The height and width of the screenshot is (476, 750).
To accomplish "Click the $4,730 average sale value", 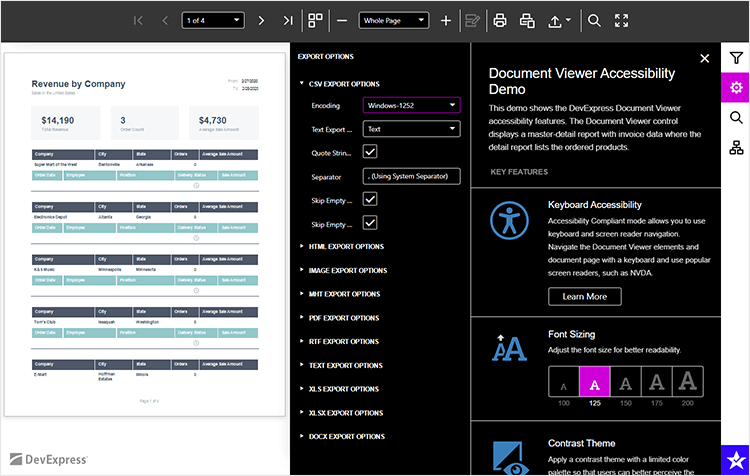I will 213,121.
